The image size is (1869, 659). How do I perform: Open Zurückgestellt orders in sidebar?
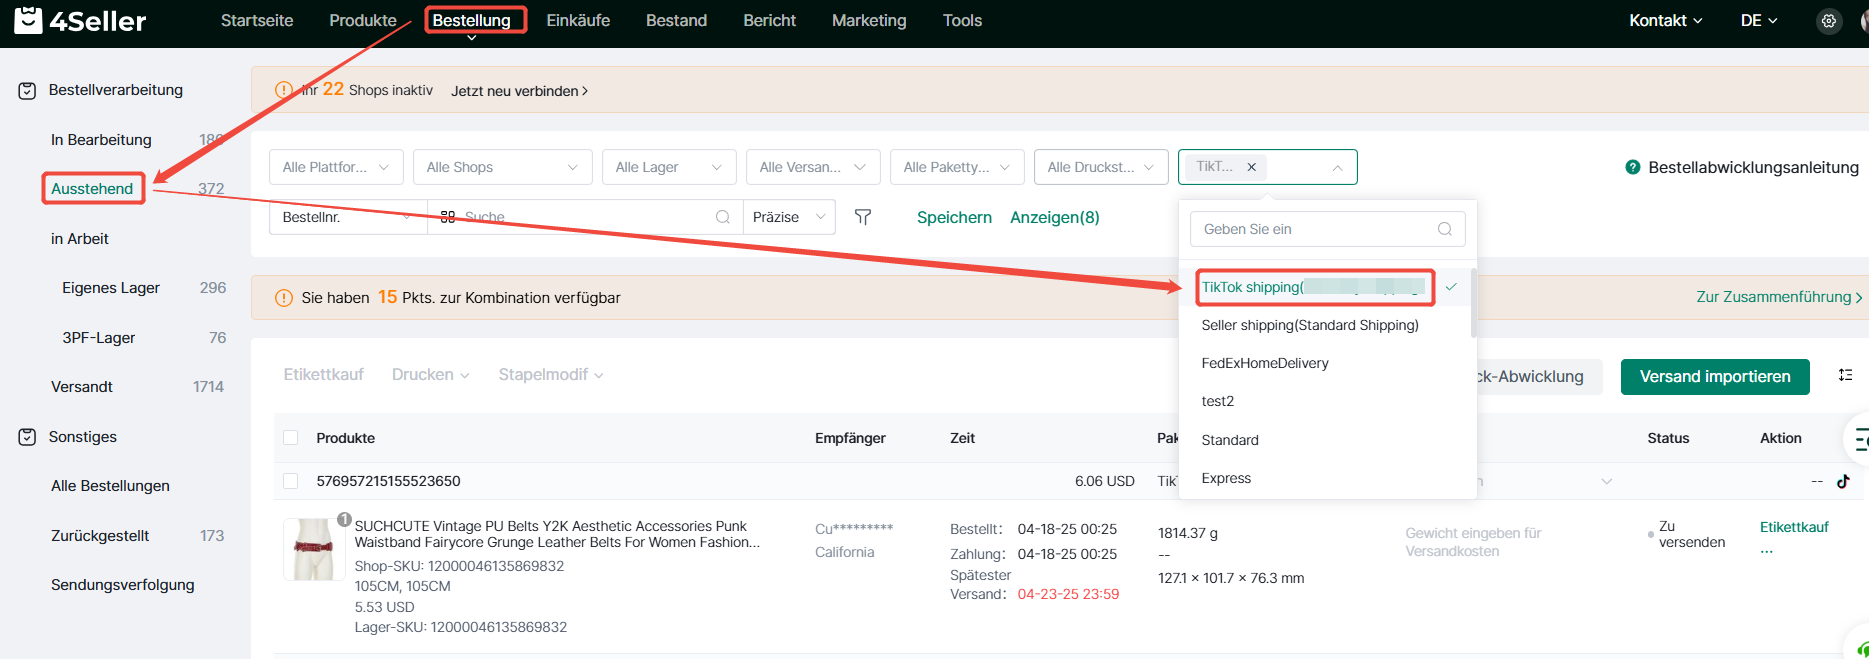pos(100,536)
